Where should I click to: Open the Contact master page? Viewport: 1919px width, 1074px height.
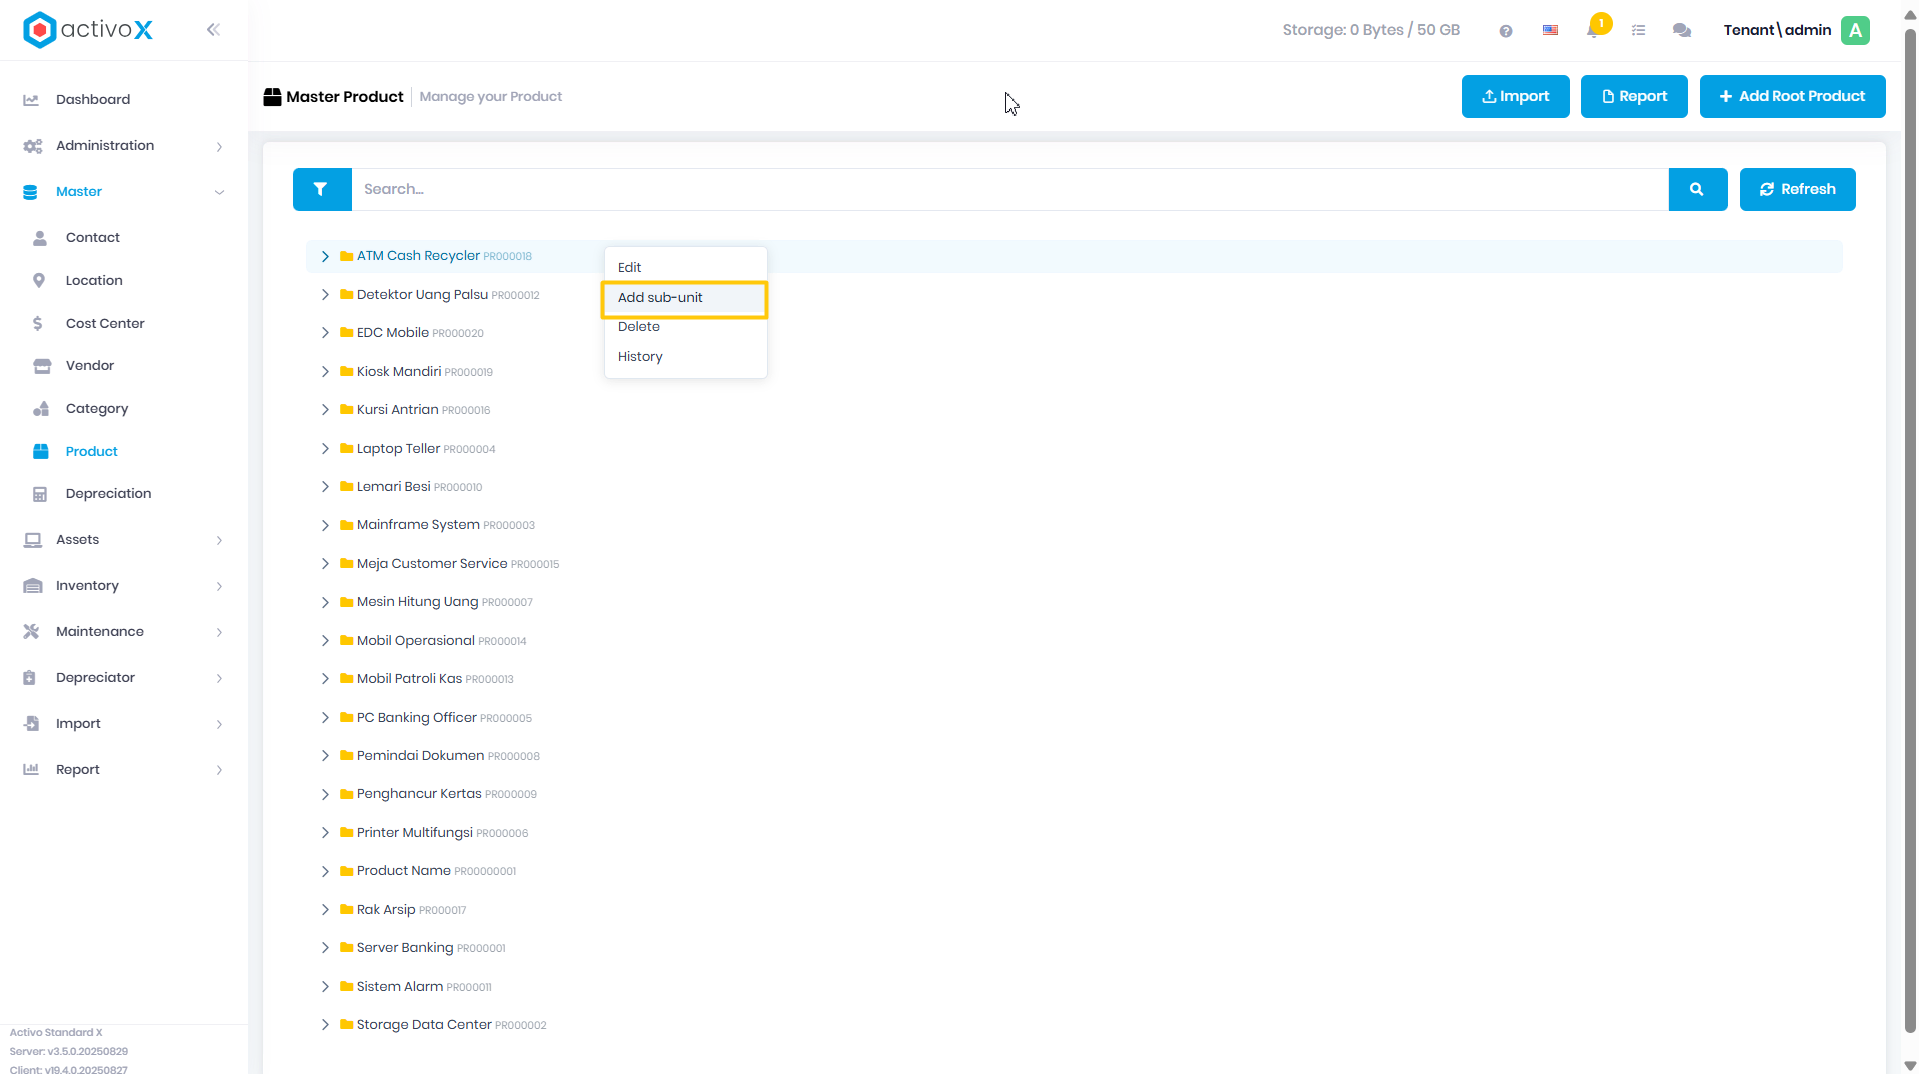[93, 237]
